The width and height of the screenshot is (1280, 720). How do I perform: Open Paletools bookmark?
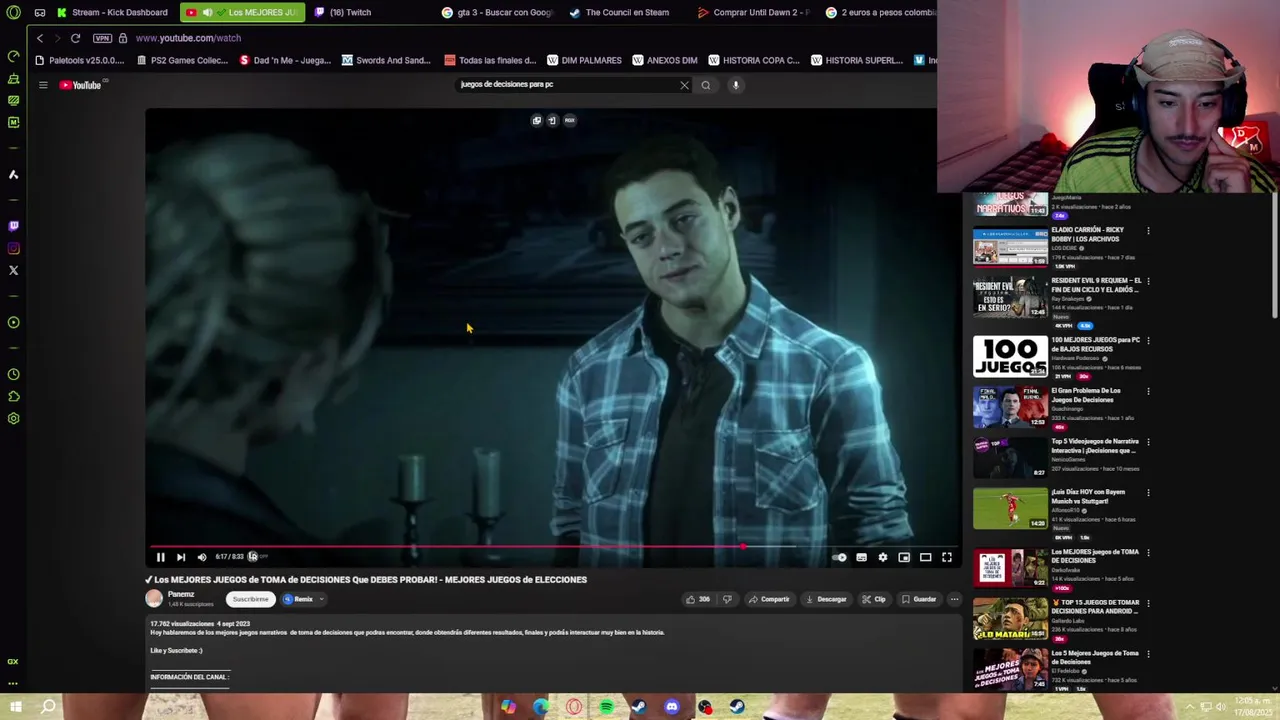(x=79, y=60)
